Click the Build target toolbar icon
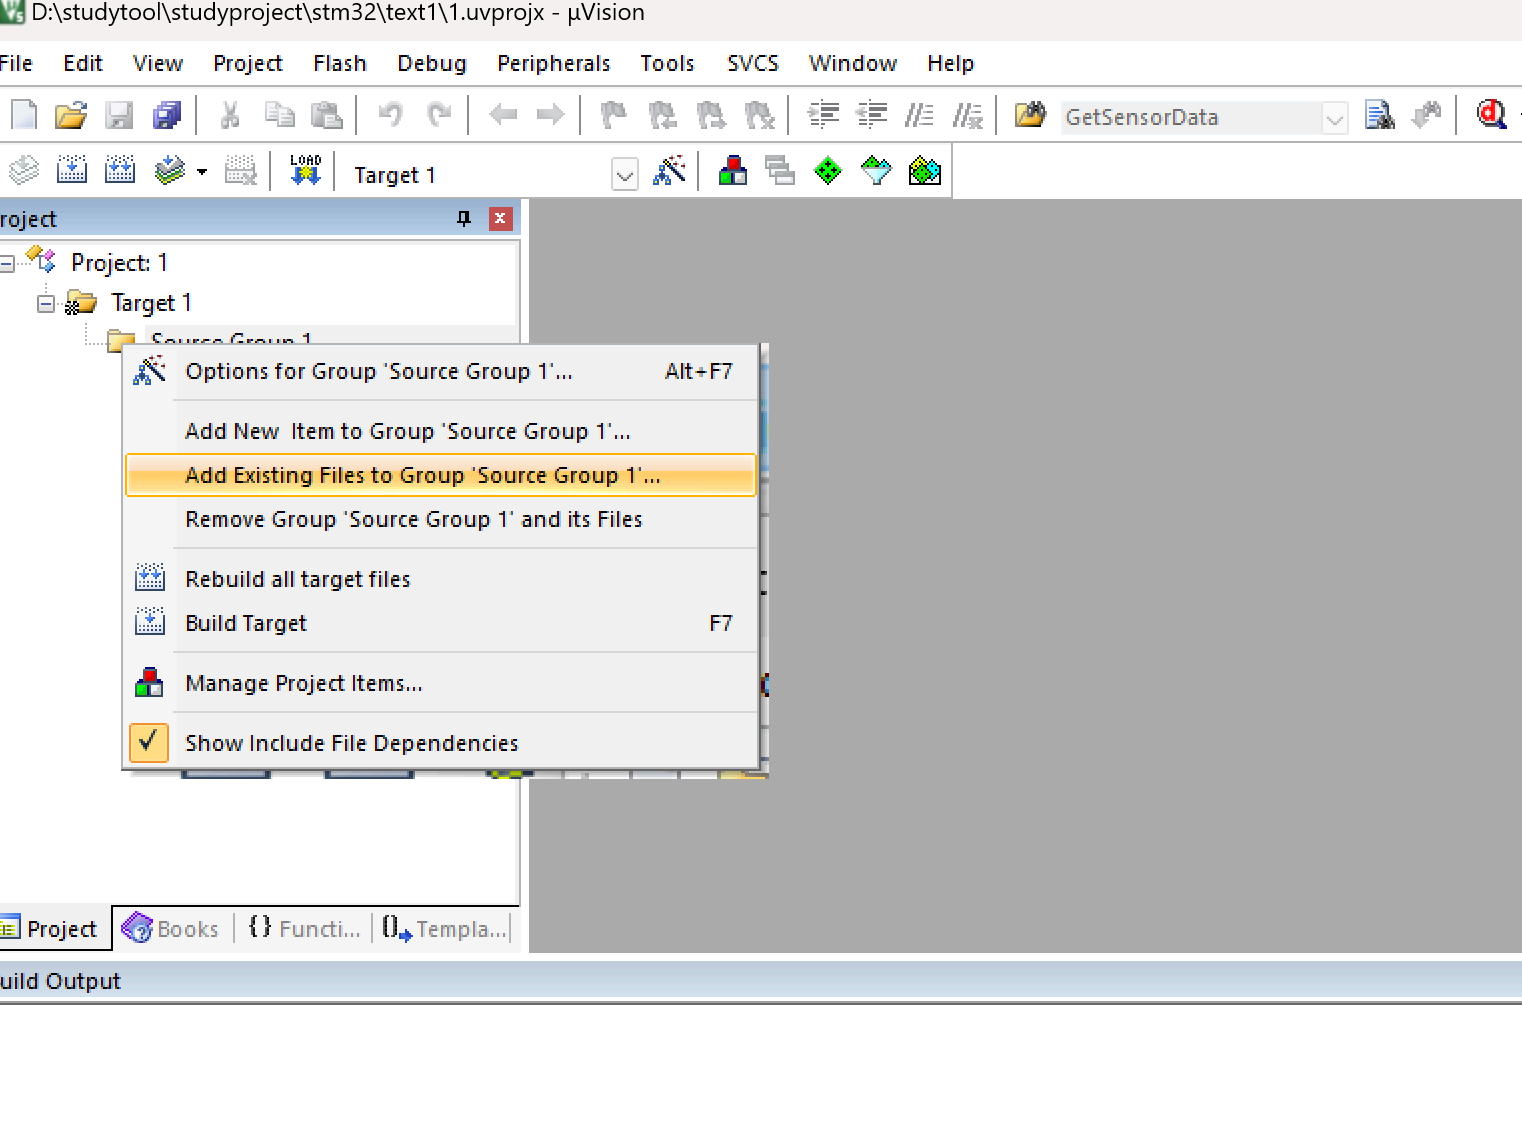 (72, 171)
